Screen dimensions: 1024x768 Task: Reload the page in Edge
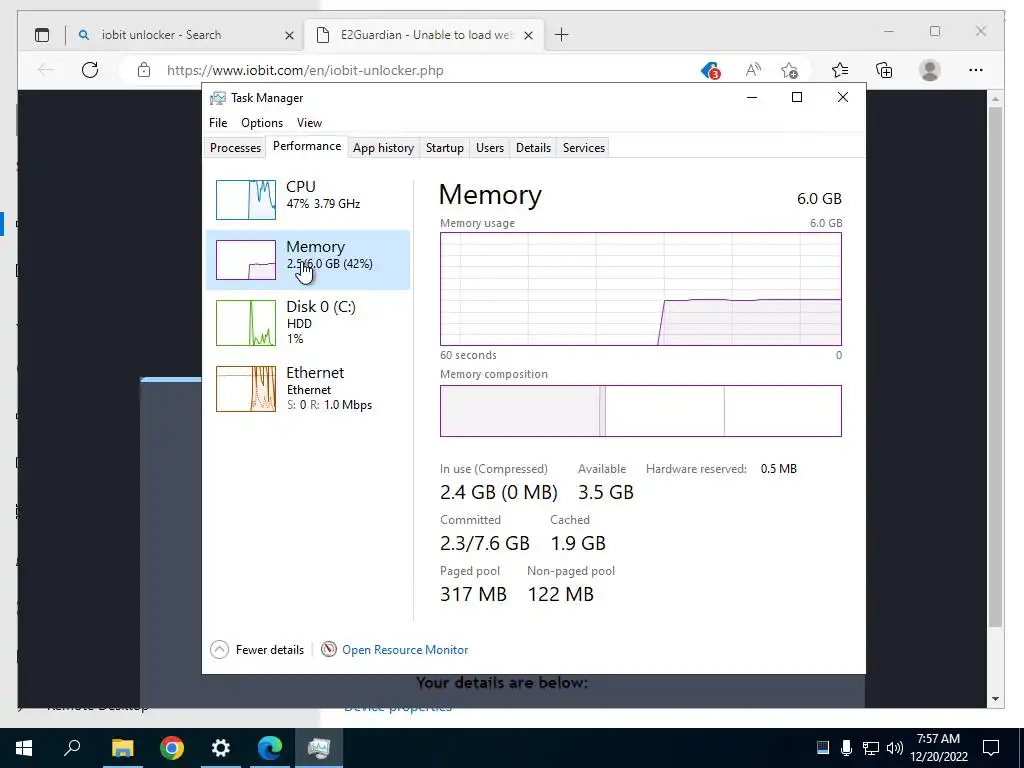[90, 70]
